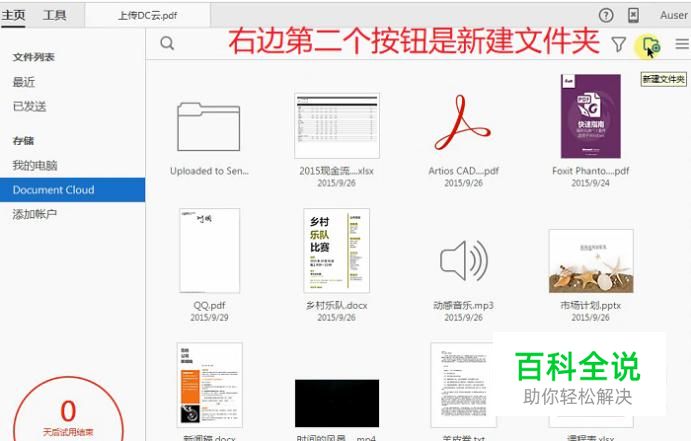Viewport: 691px width, 441px height.
Task: Select Document Cloud storage
Action: (72, 190)
